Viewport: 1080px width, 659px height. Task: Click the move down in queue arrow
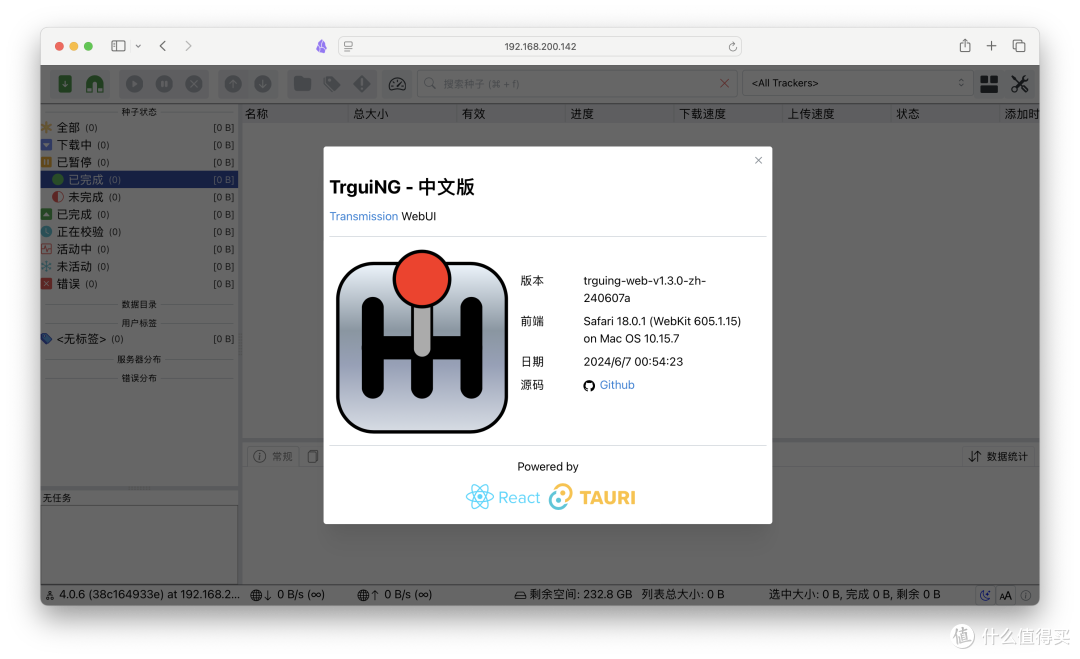(262, 84)
